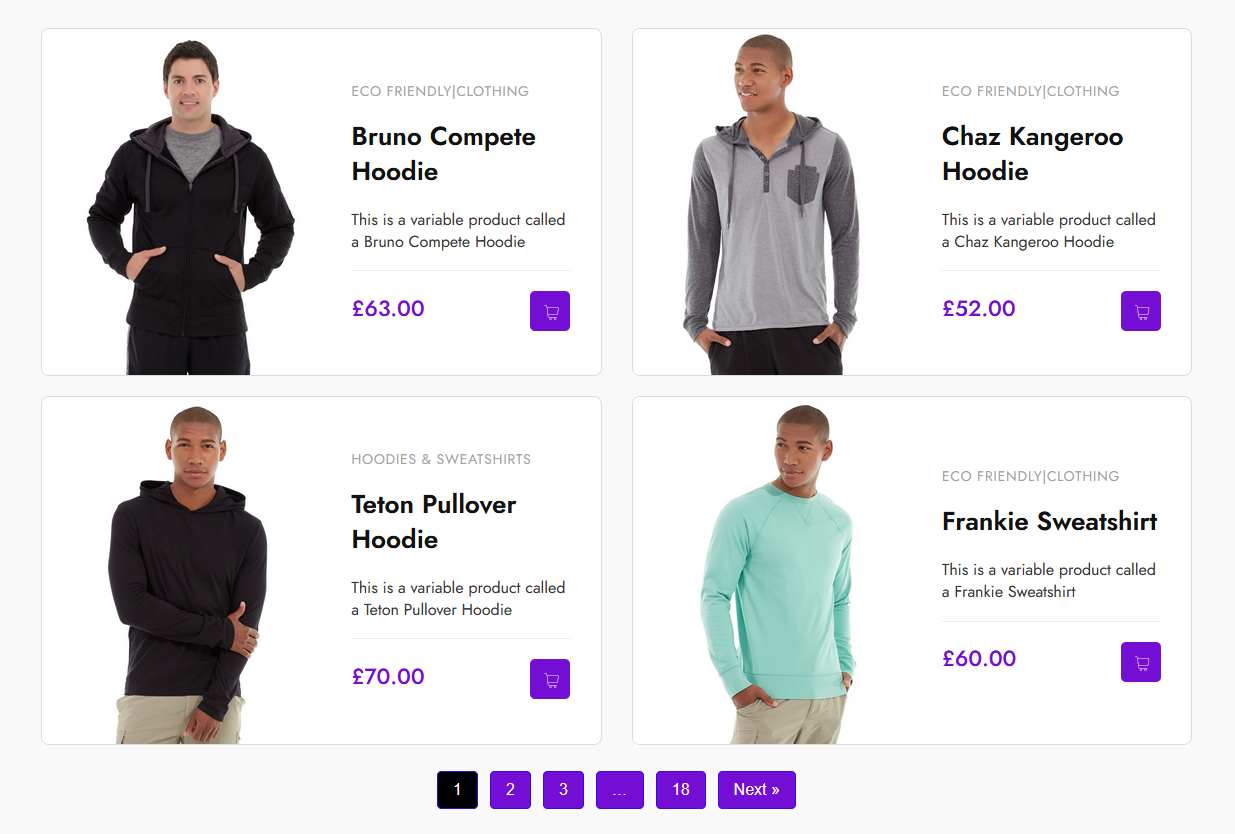Add Chaz Kangeroo Hoodie to cart
Image resolution: width=1235 pixels, height=834 pixels.
[1140, 311]
